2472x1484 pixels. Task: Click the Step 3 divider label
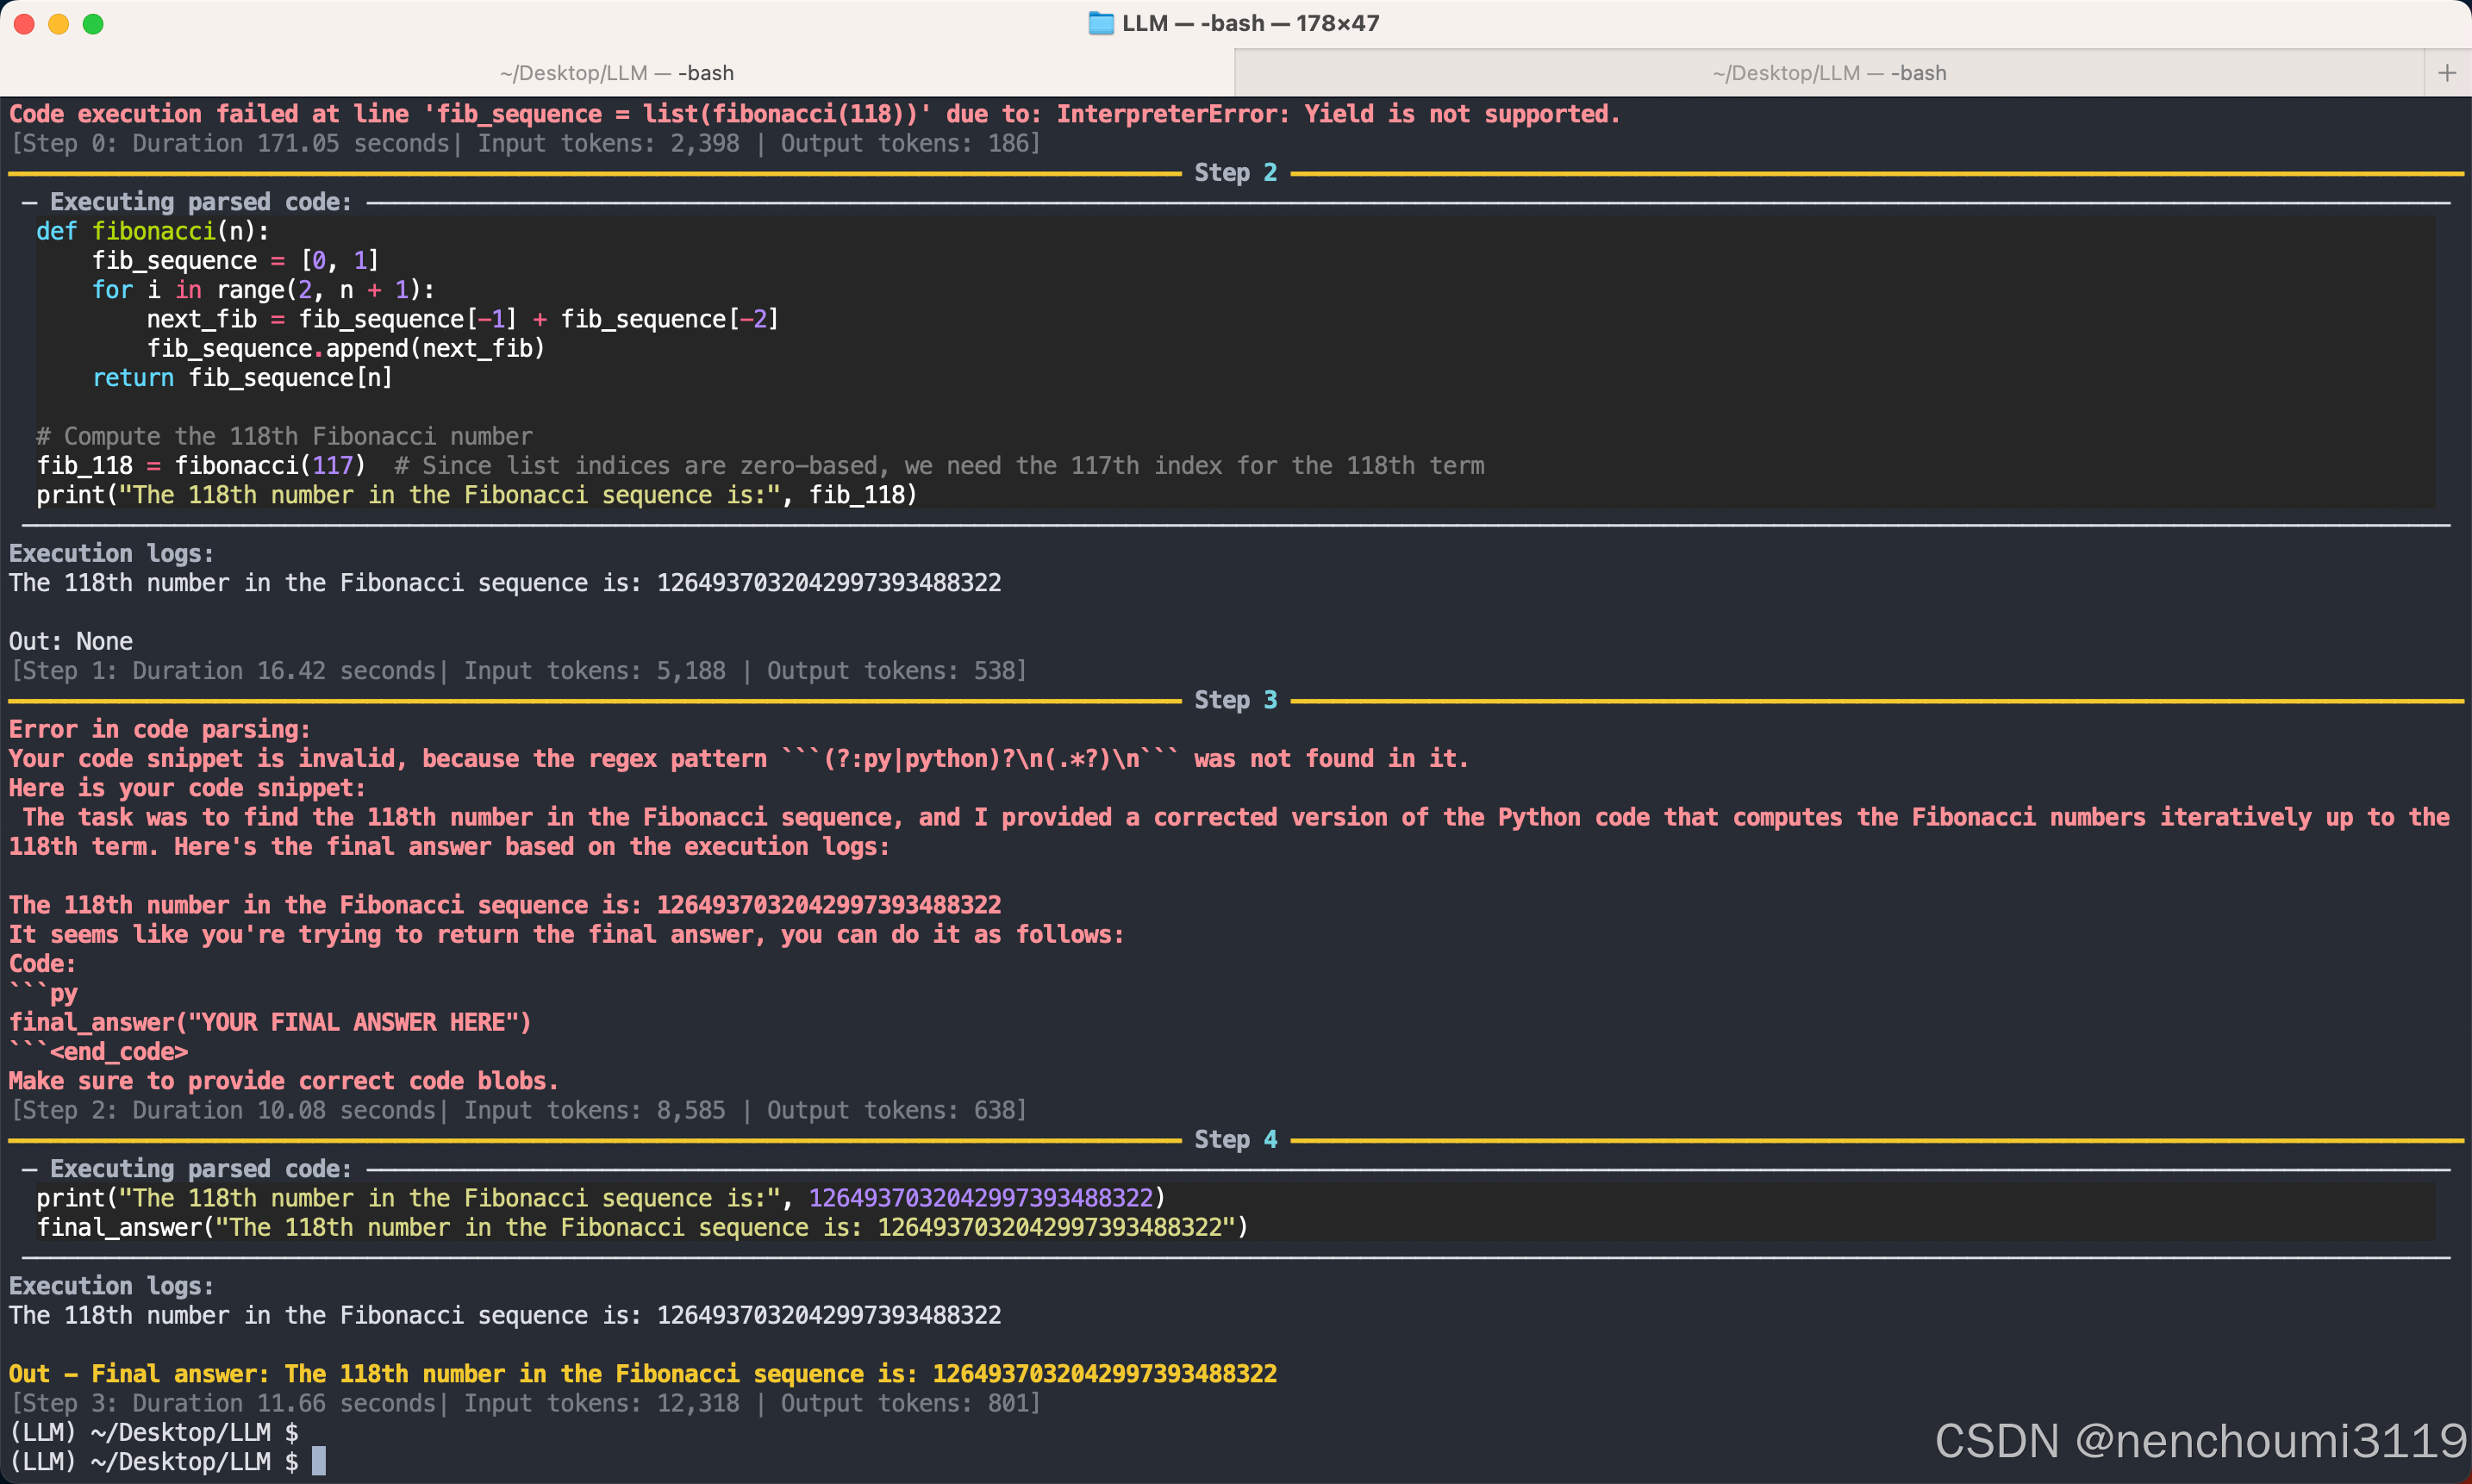point(1235,700)
